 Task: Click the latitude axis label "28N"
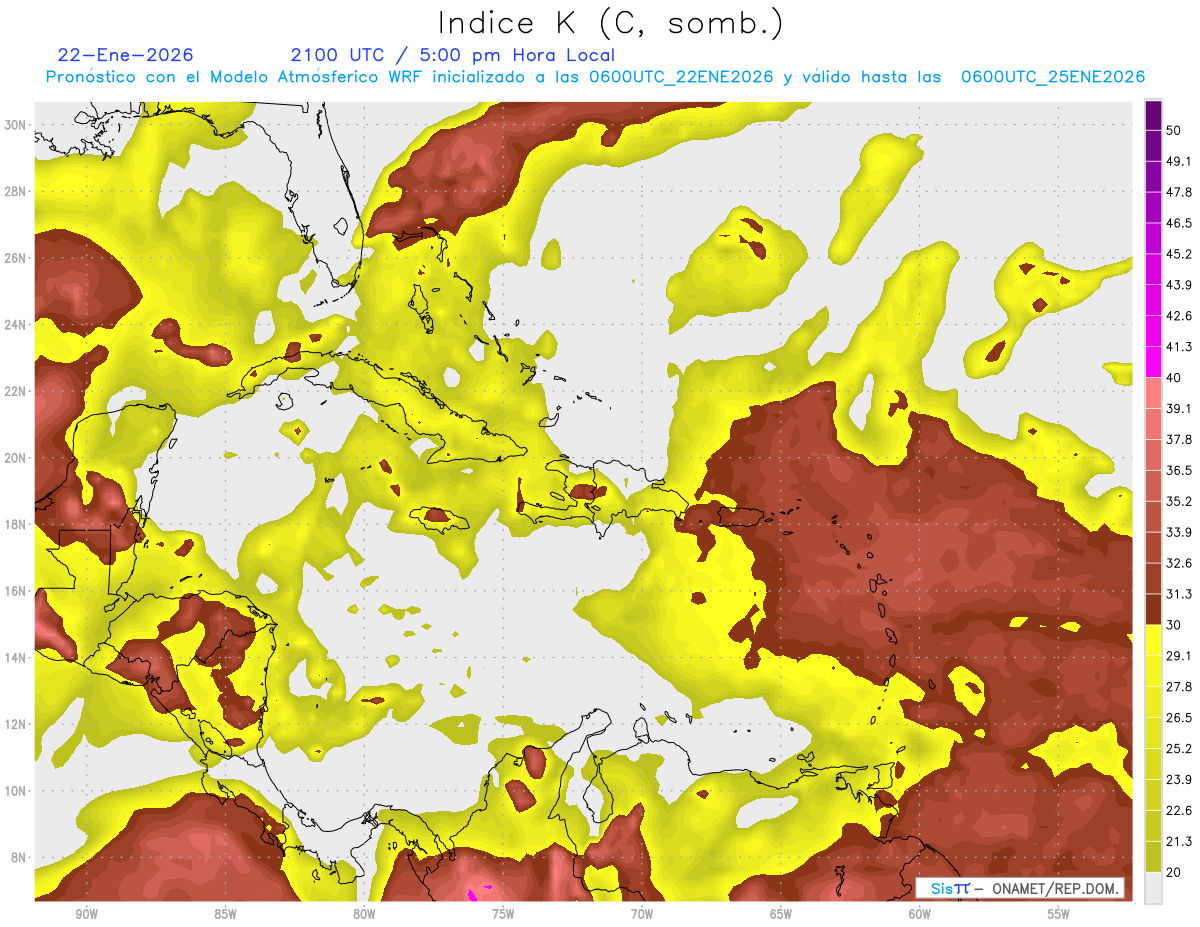click(x=15, y=191)
